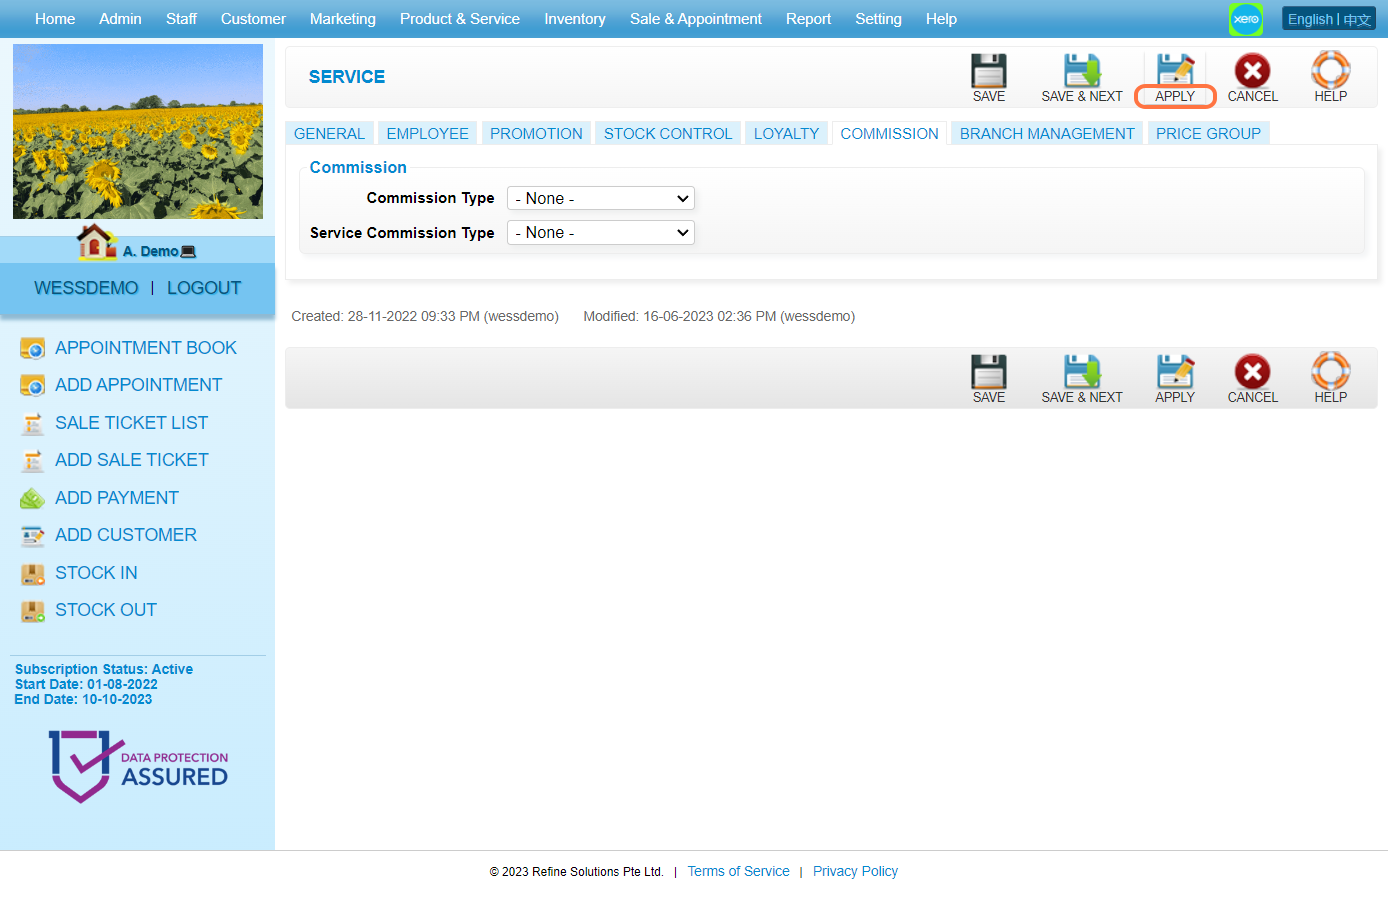Select the Commission tab
The height and width of the screenshot is (902, 1388).
click(889, 133)
